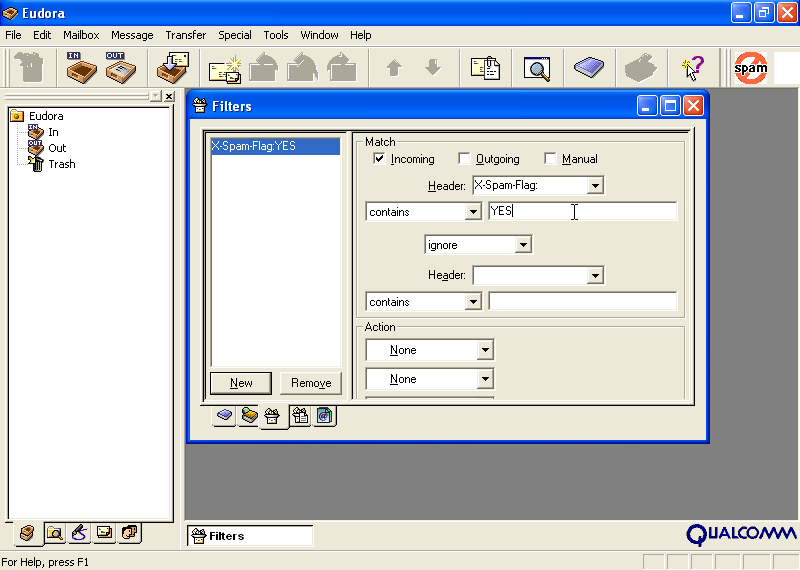The height and width of the screenshot is (570, 800).
Task: Open the Special menu
Action: [x=235, y=35]
